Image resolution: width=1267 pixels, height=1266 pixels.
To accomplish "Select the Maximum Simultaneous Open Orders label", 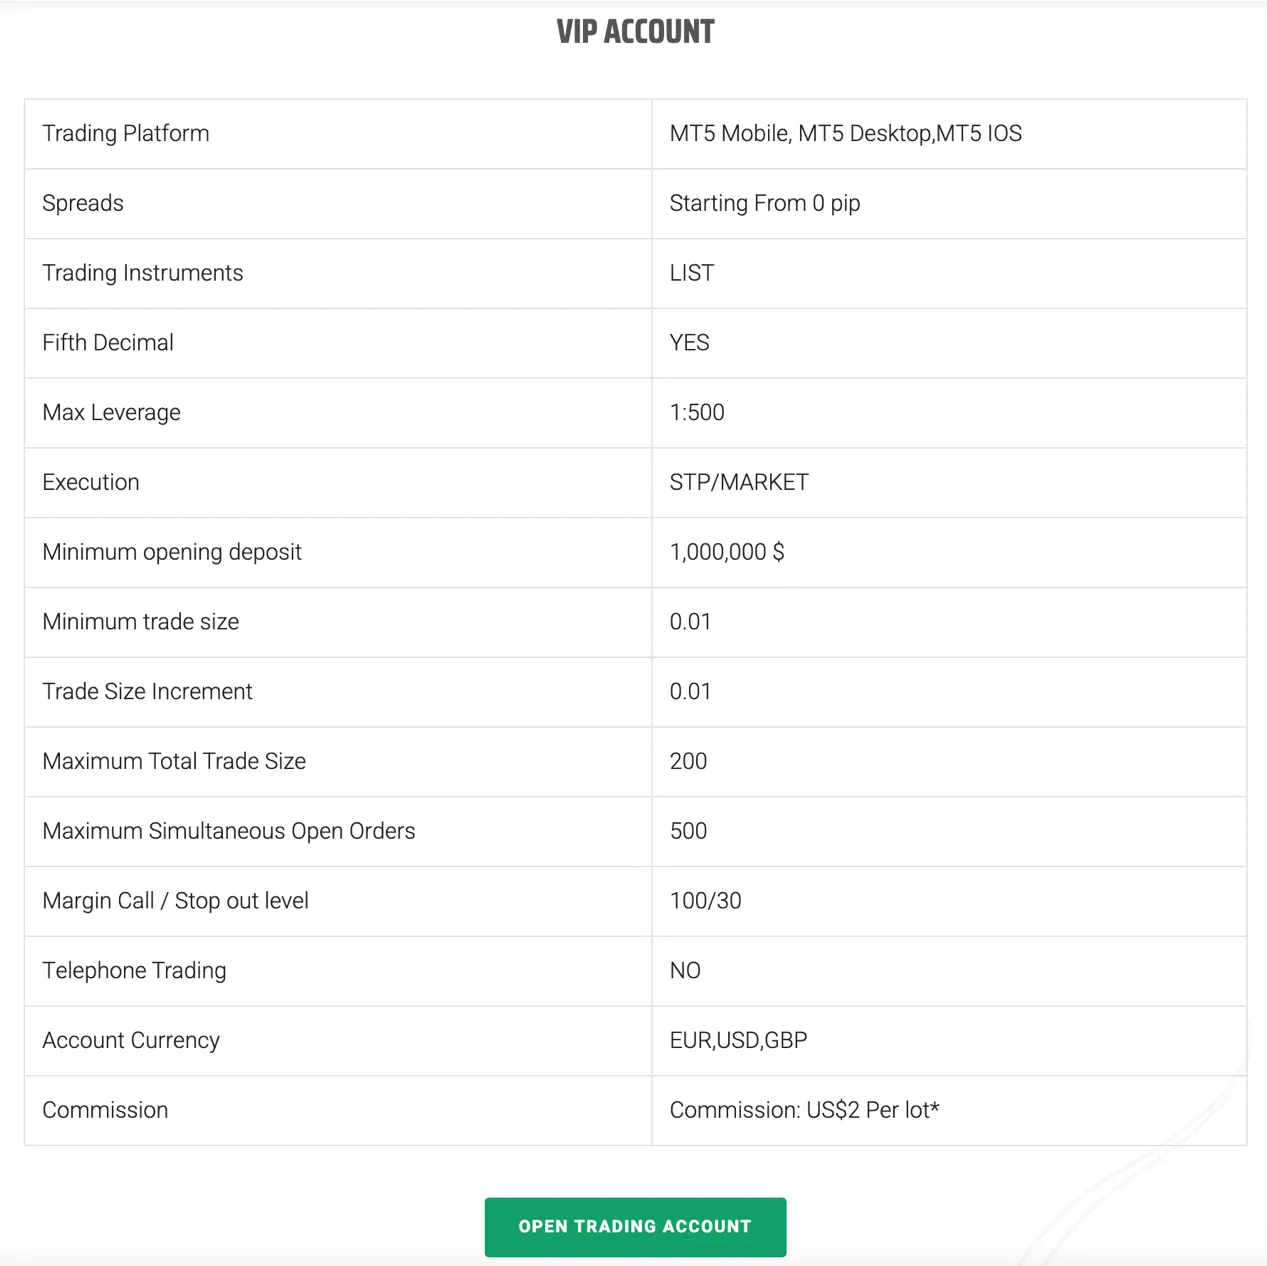I will 229,831.
